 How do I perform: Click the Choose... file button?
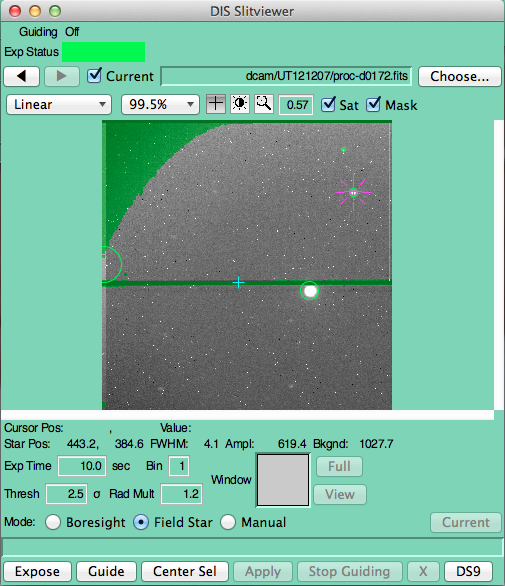tap(459, 76)
